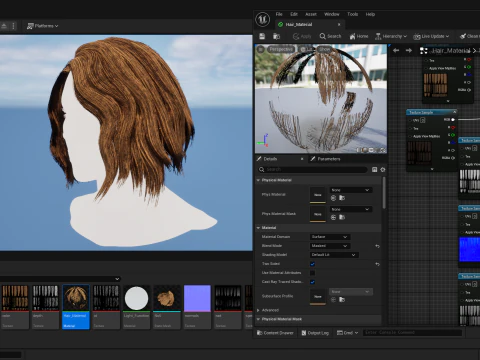
Task: Close the Details tab
Action: pyautogui.click(x=302, y=159)
